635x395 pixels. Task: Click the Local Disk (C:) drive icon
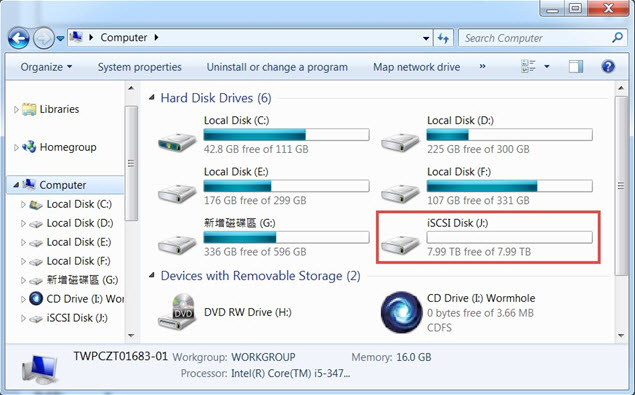pyautogui.click(x=177, y=142)
